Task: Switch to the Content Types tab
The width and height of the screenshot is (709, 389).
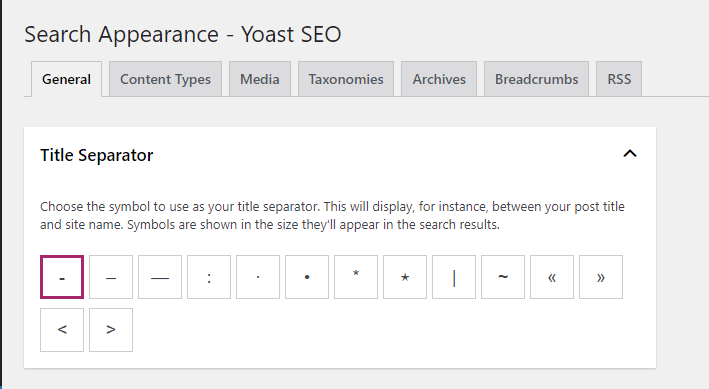Action: 165,79
